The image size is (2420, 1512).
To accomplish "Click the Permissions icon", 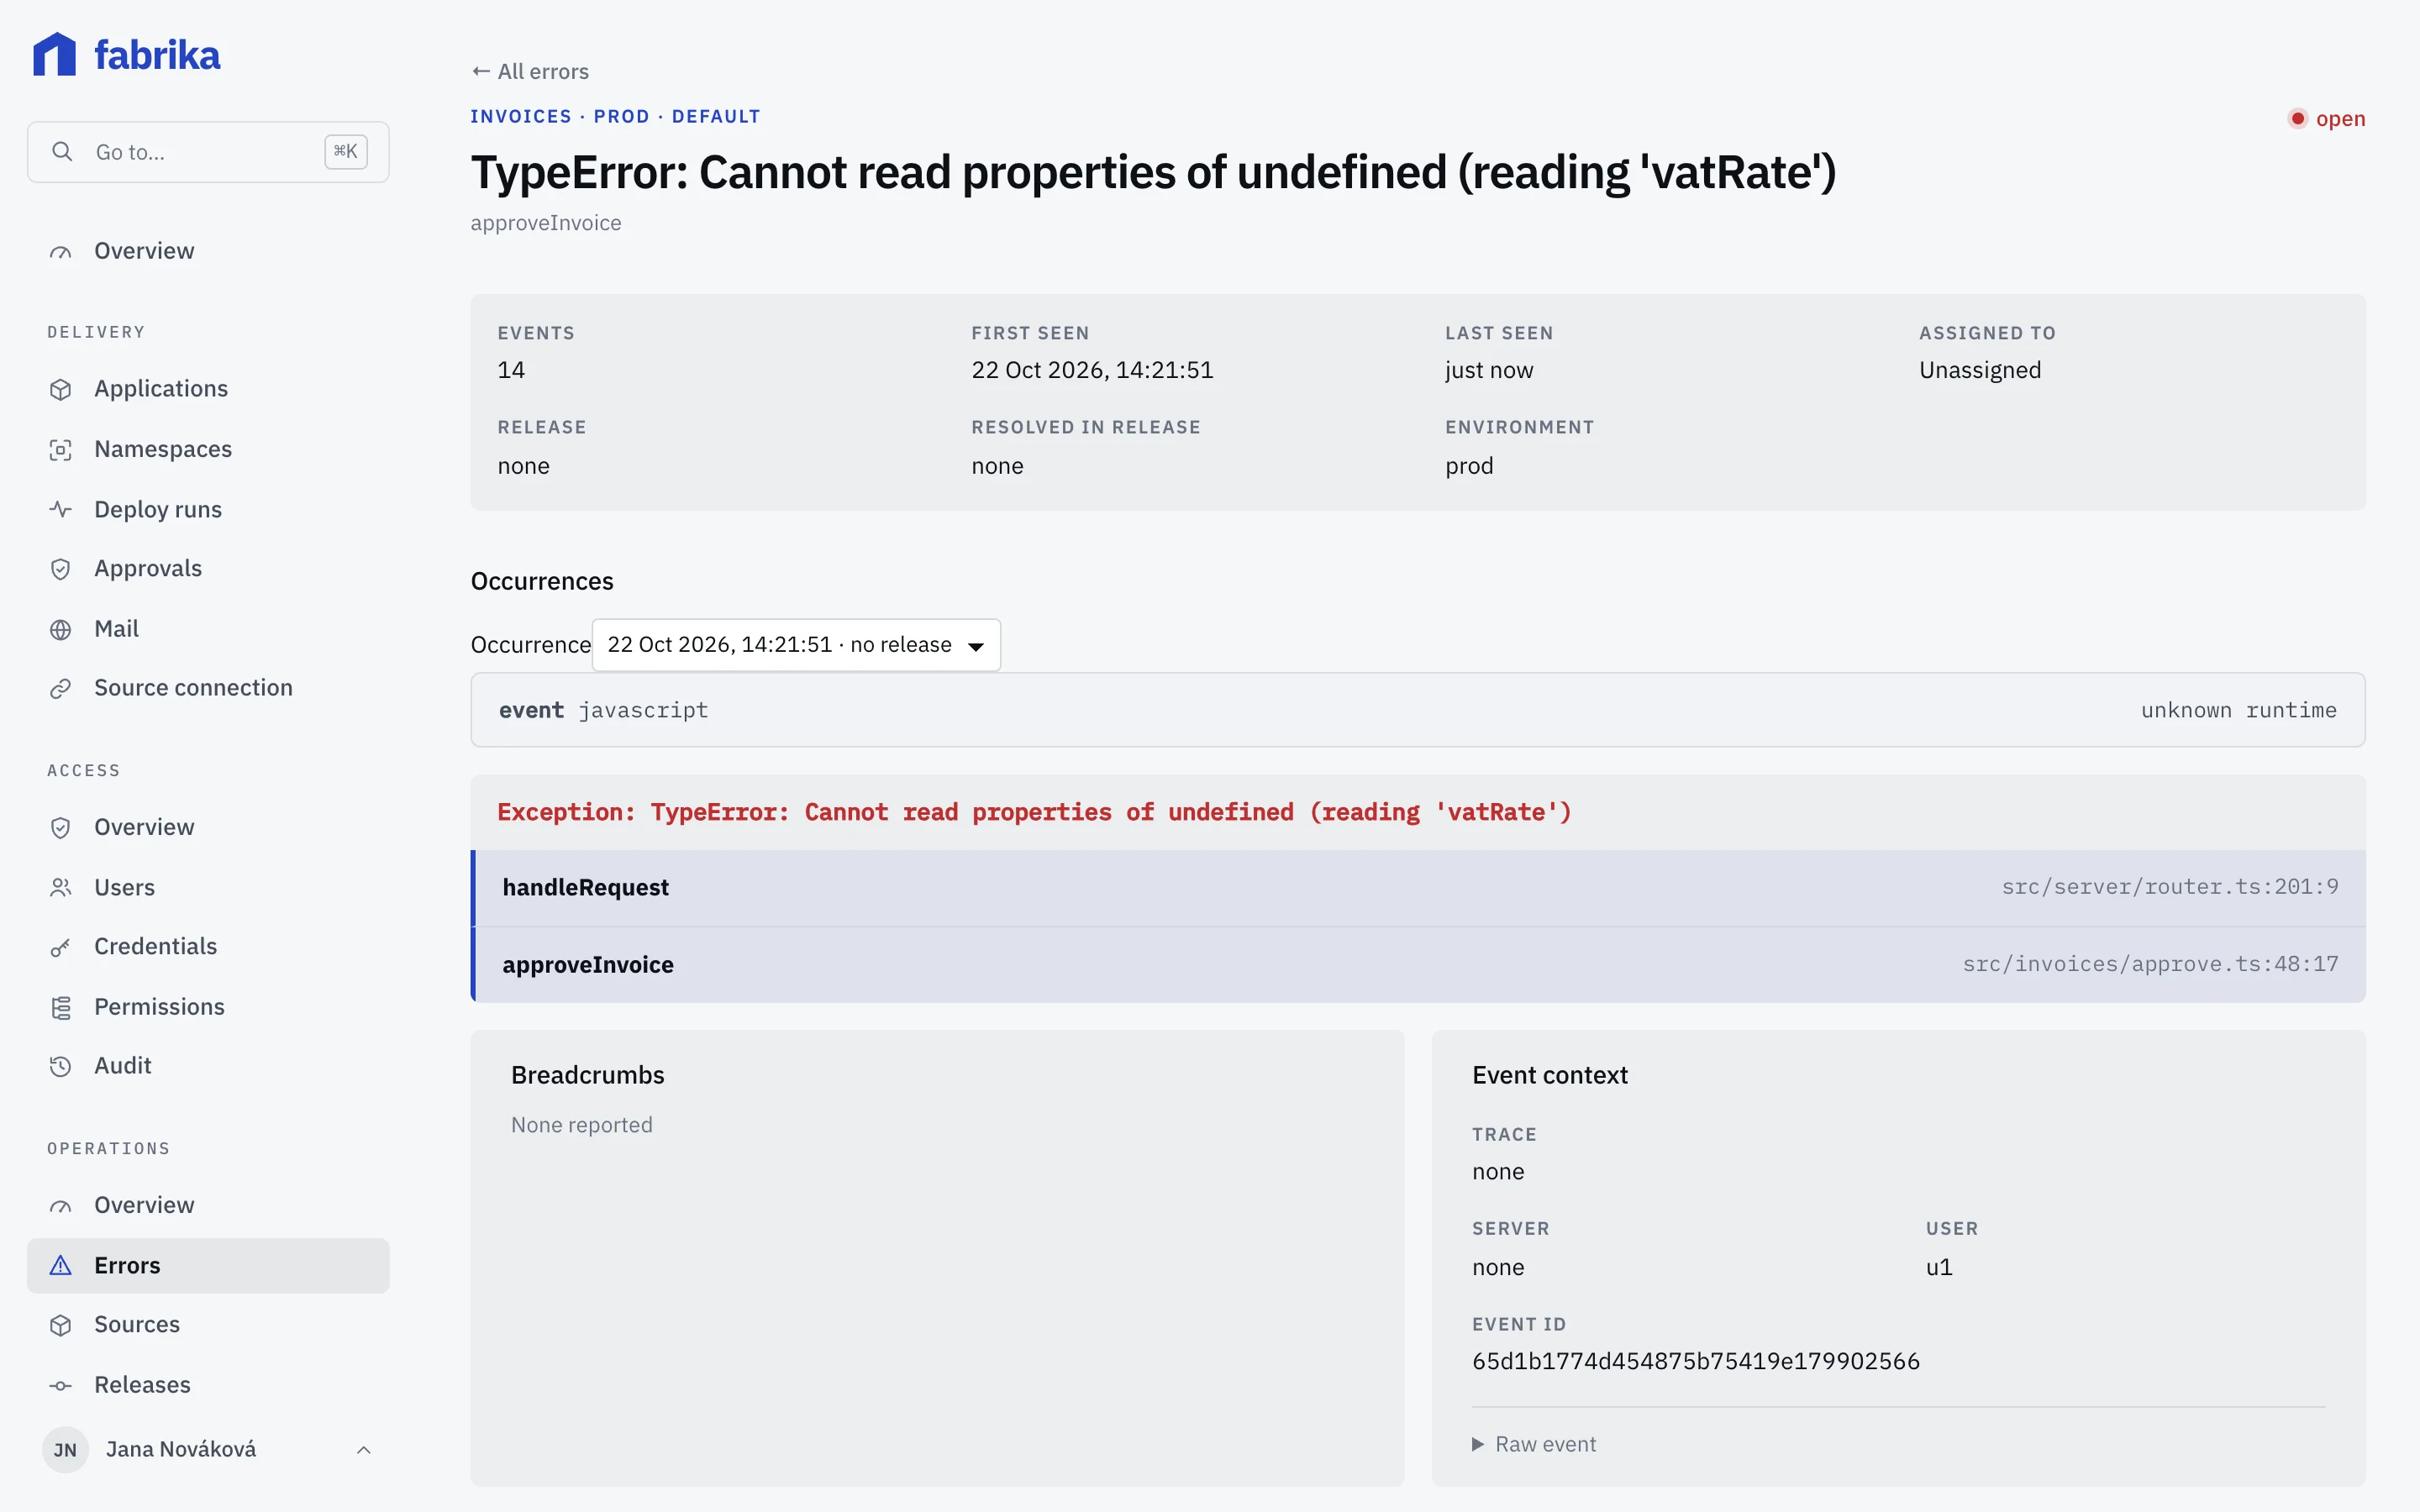I will tap(61, 1007).
